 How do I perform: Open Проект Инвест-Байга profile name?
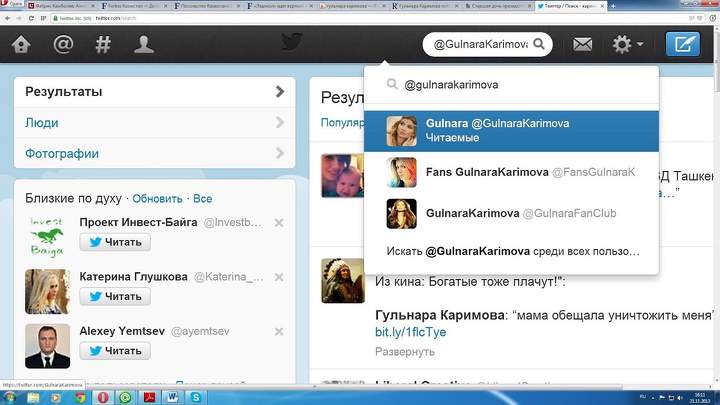(138, 222)
